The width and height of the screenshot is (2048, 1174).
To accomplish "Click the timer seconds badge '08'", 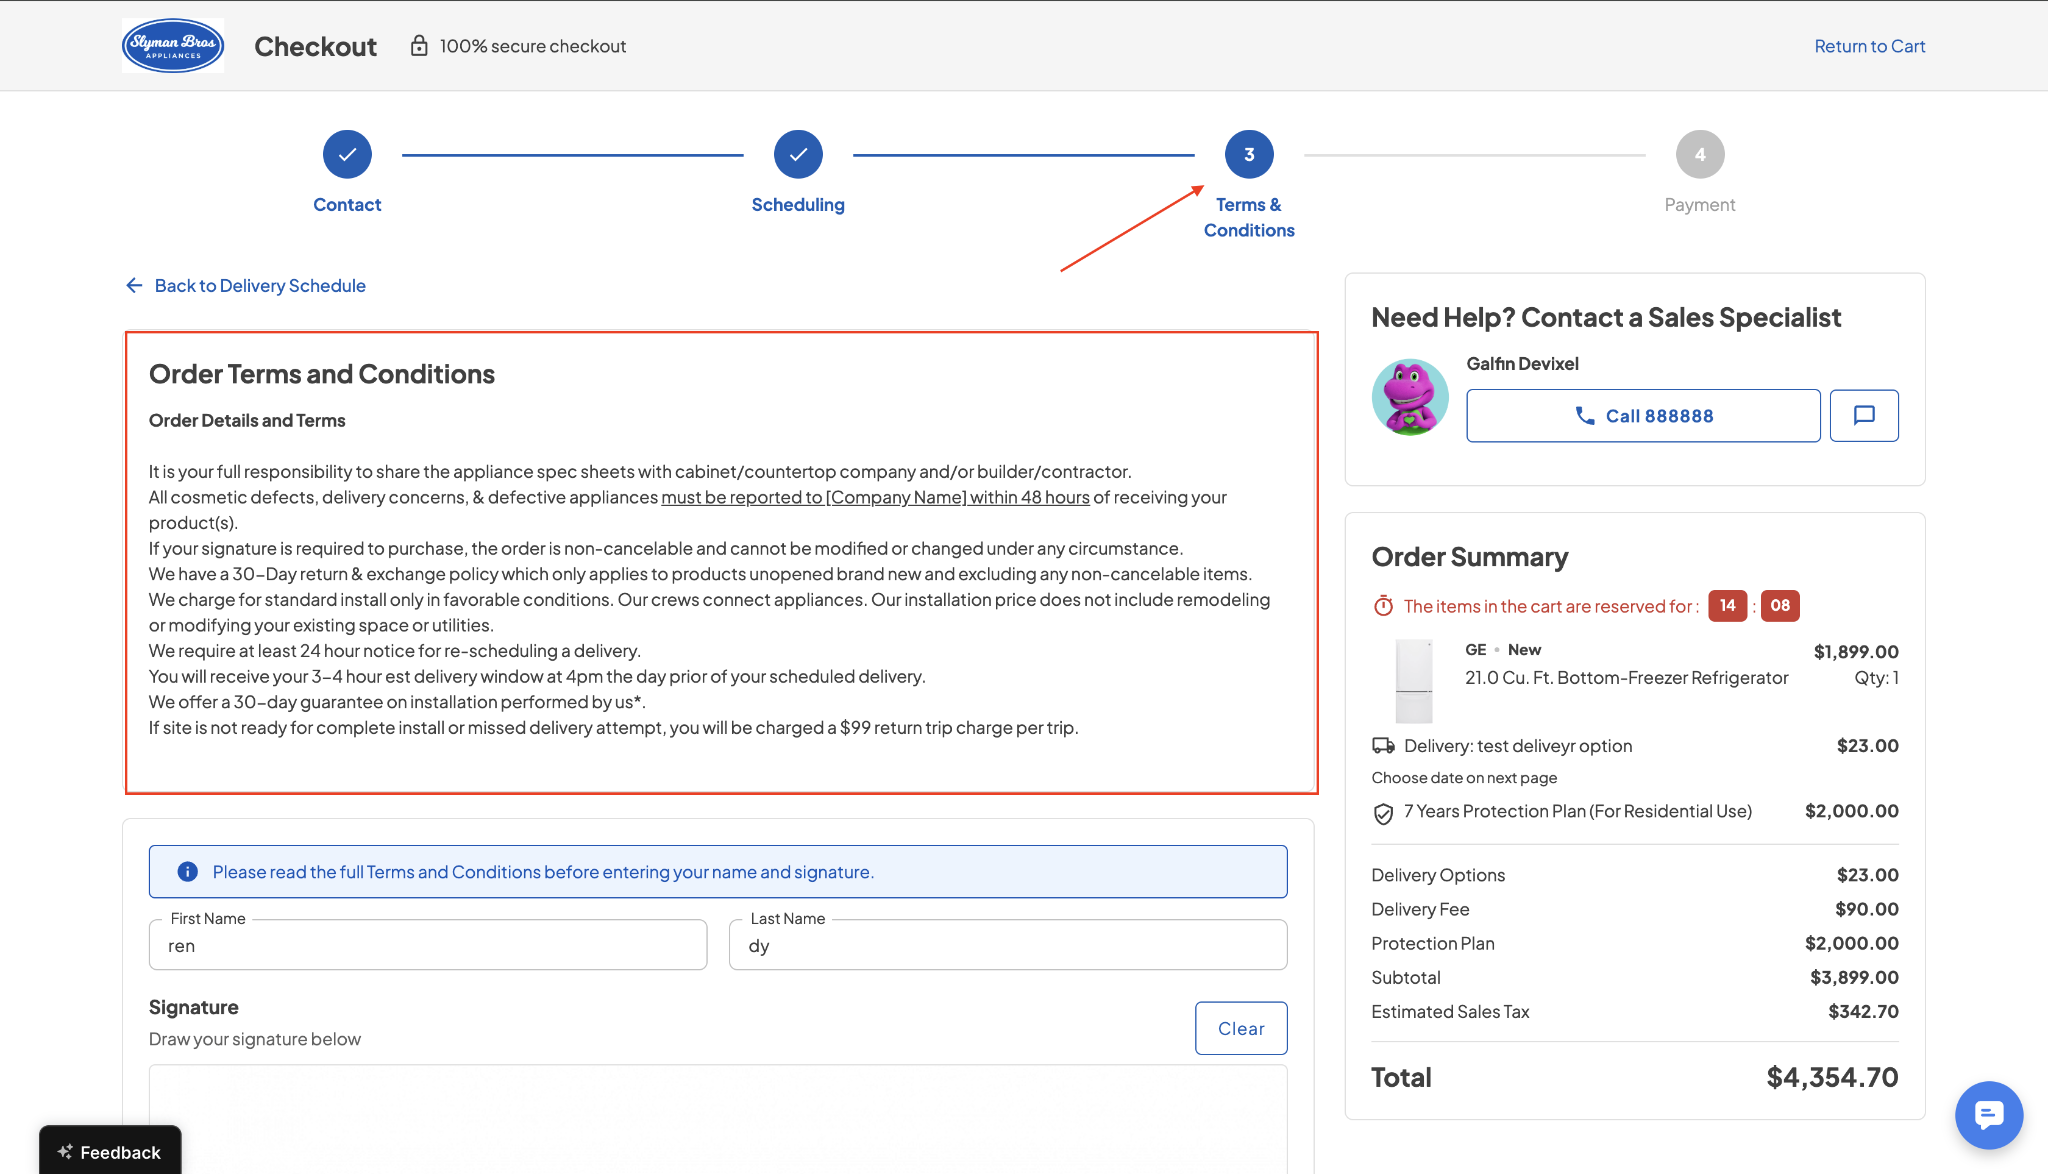I will tap(1780, 605).
